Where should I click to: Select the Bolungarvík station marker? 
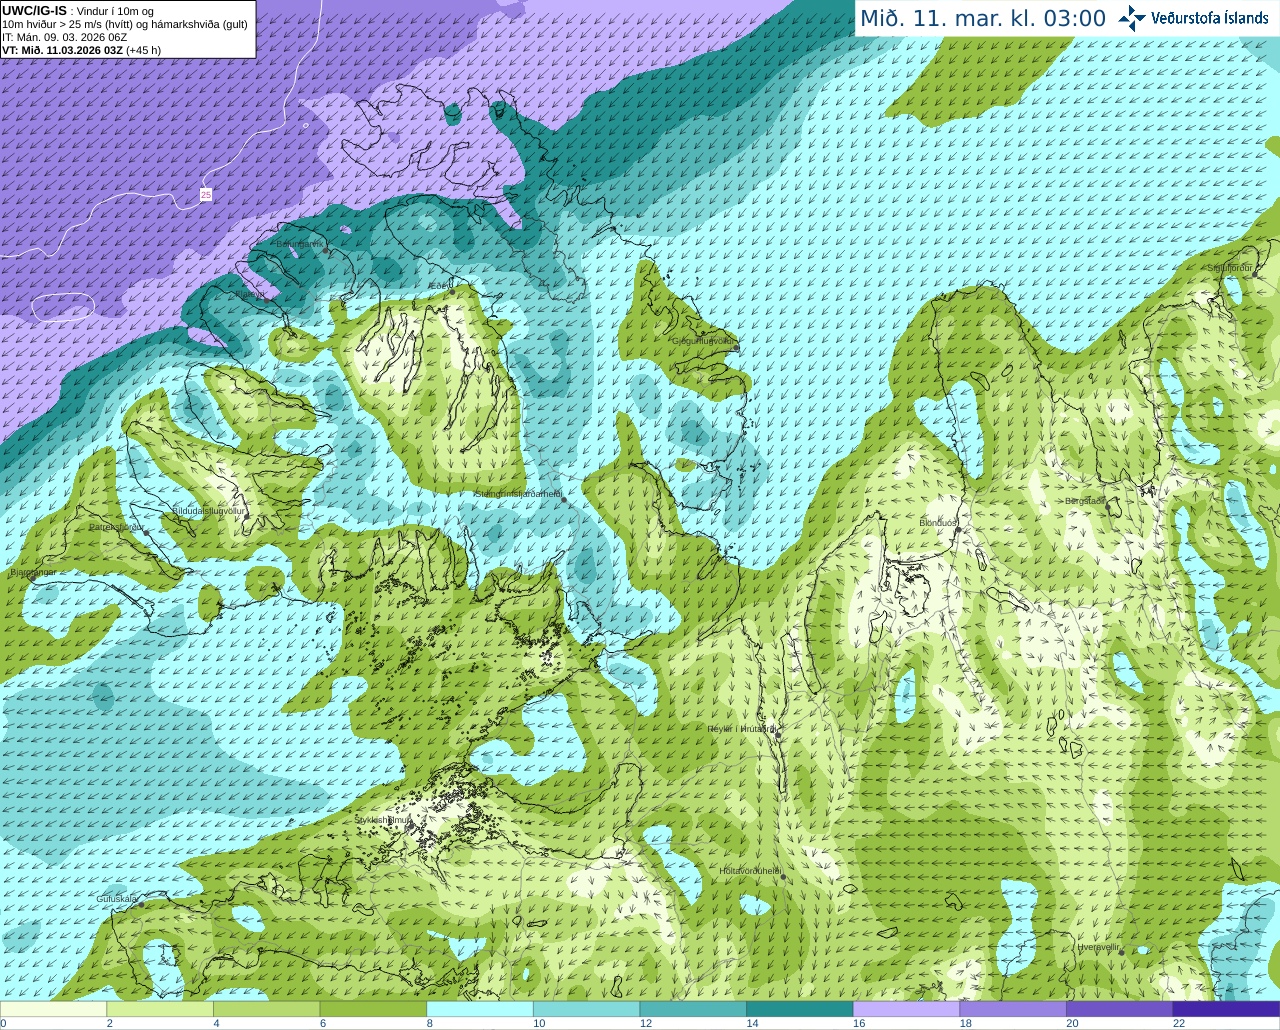point(326,250)
